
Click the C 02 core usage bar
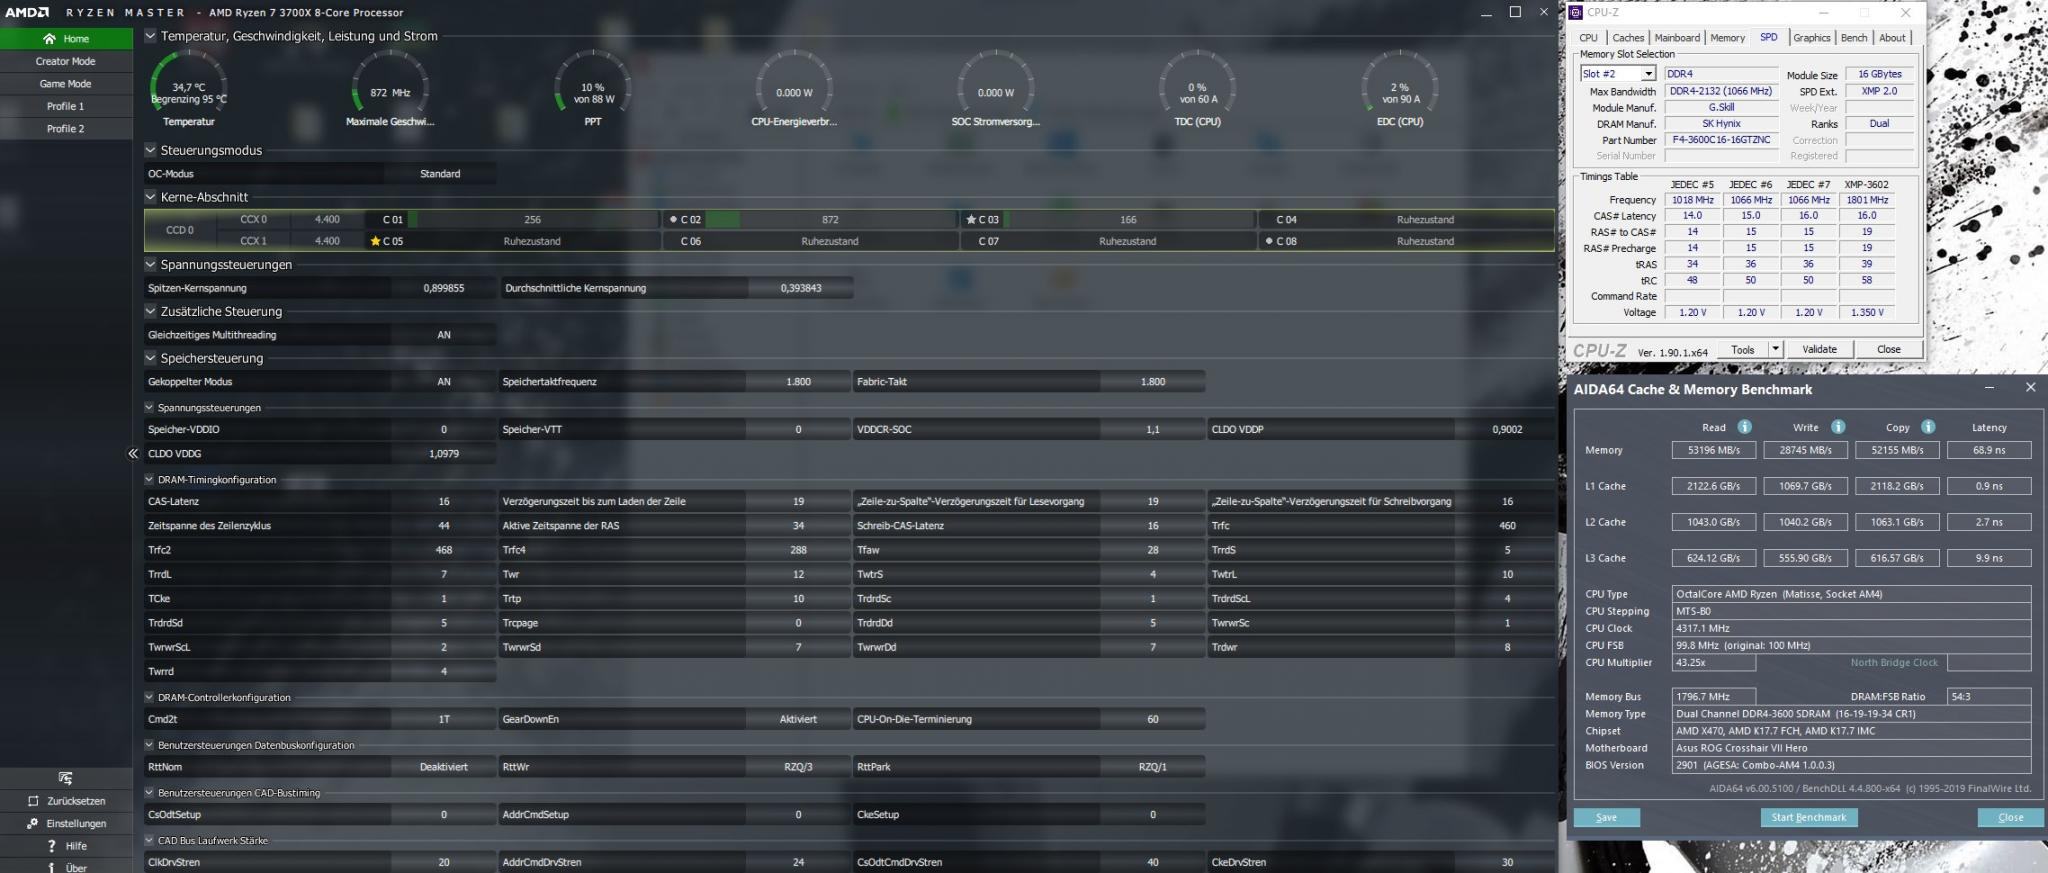[830, 219]
